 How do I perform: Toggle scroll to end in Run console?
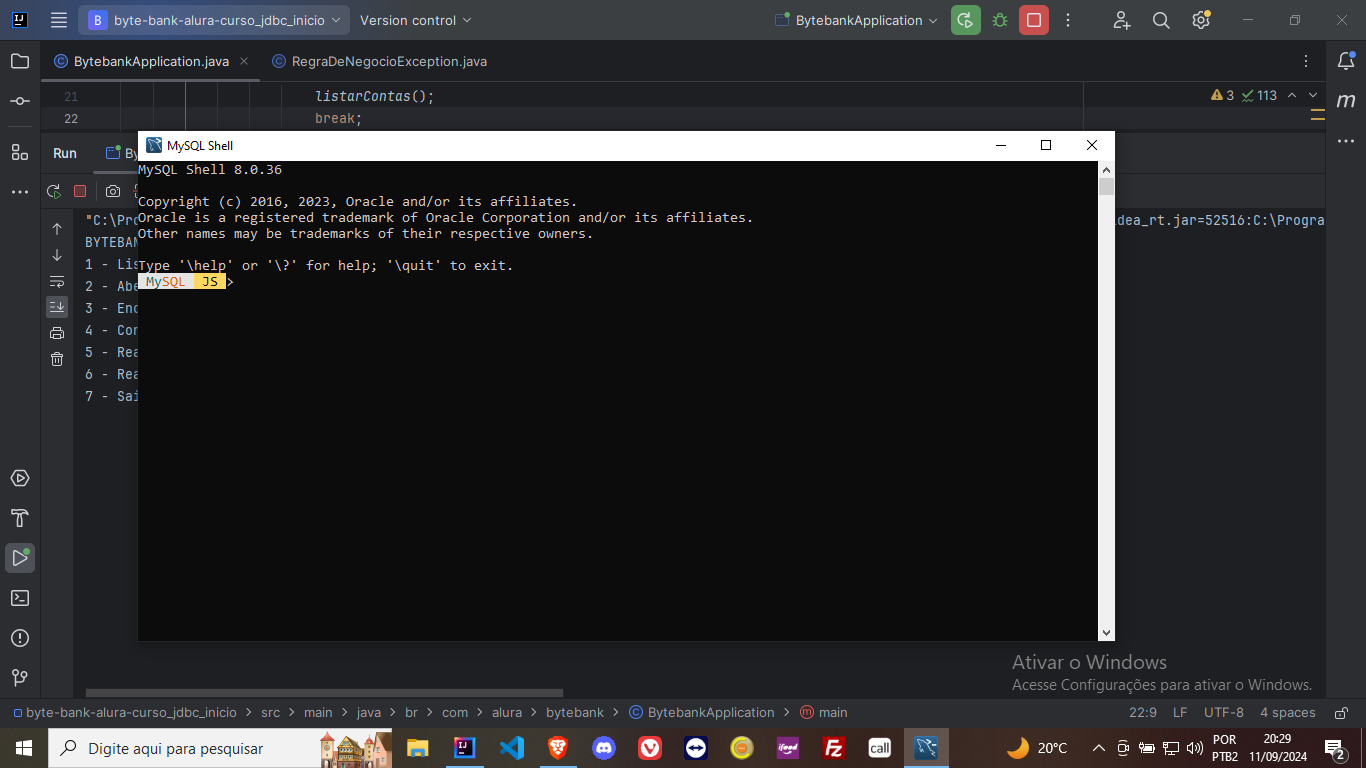[57, 307]
